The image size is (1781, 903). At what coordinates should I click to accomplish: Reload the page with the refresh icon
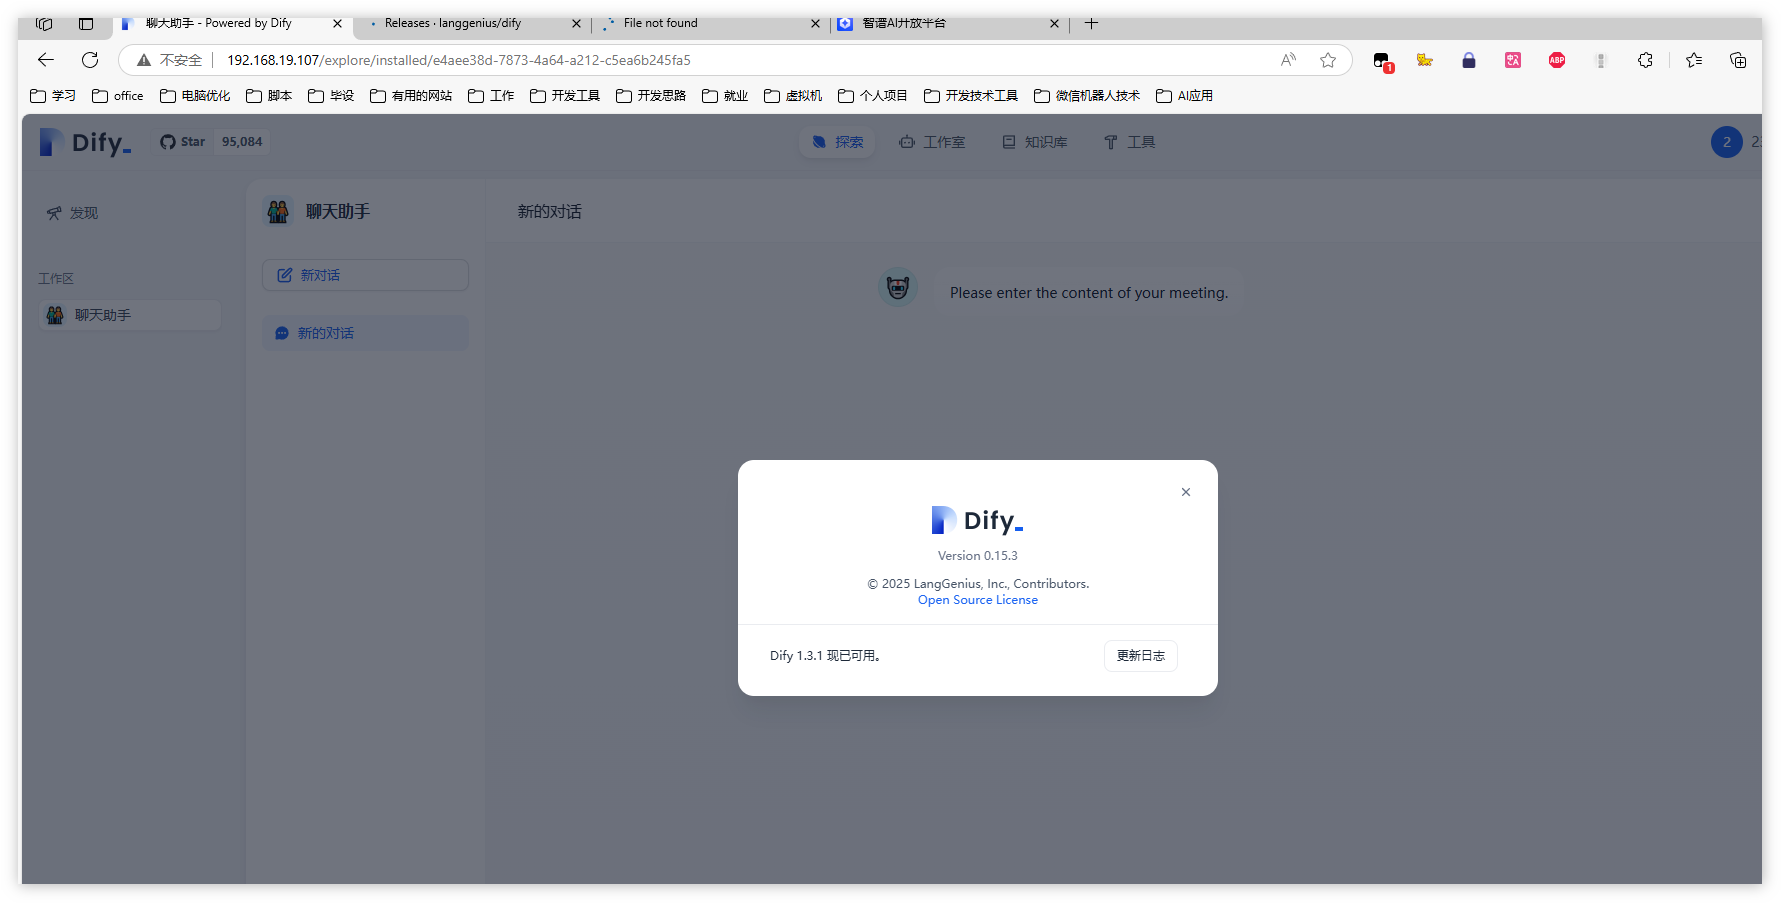(x=90, y=60)
